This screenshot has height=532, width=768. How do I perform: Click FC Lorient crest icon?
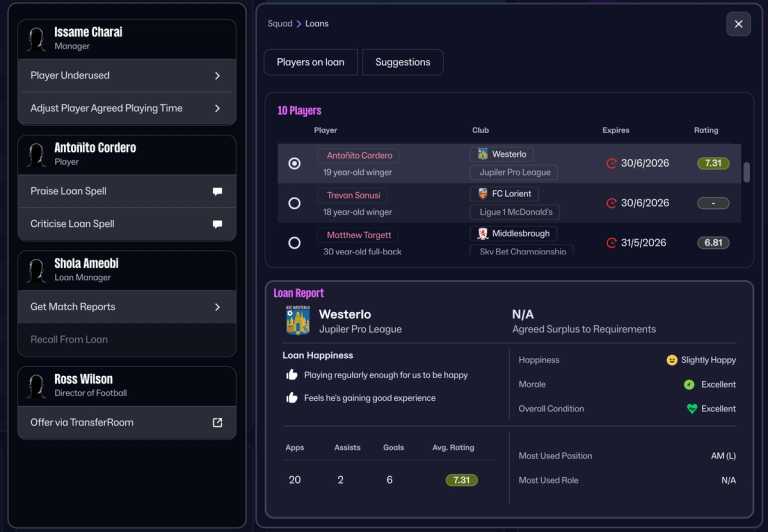click(x=483, y=193)
